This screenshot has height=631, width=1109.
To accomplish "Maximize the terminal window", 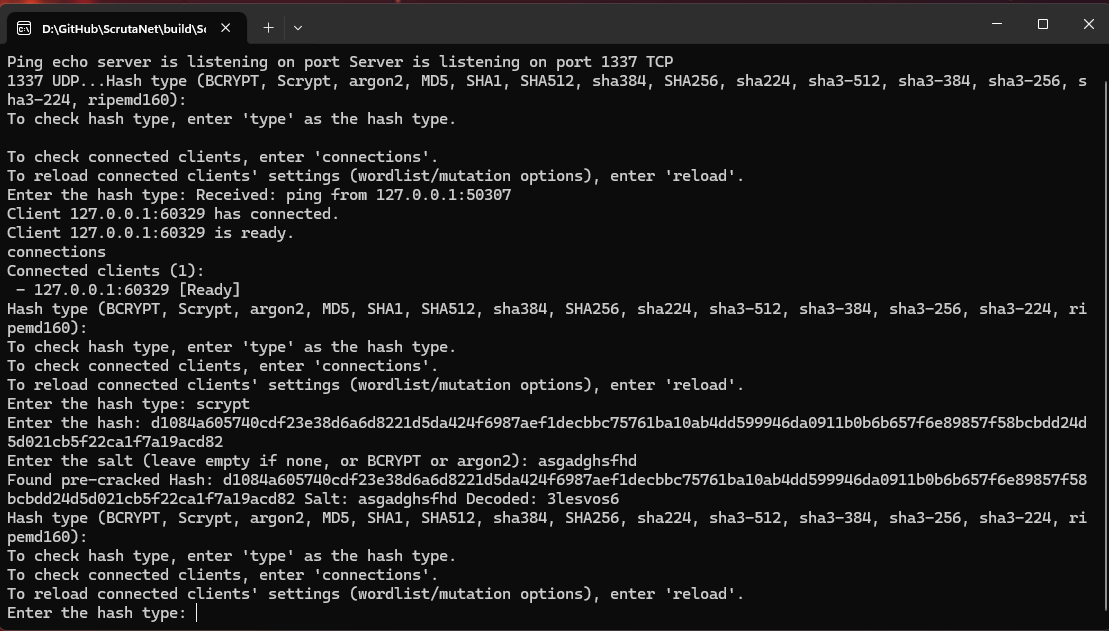I will 1042,24.
